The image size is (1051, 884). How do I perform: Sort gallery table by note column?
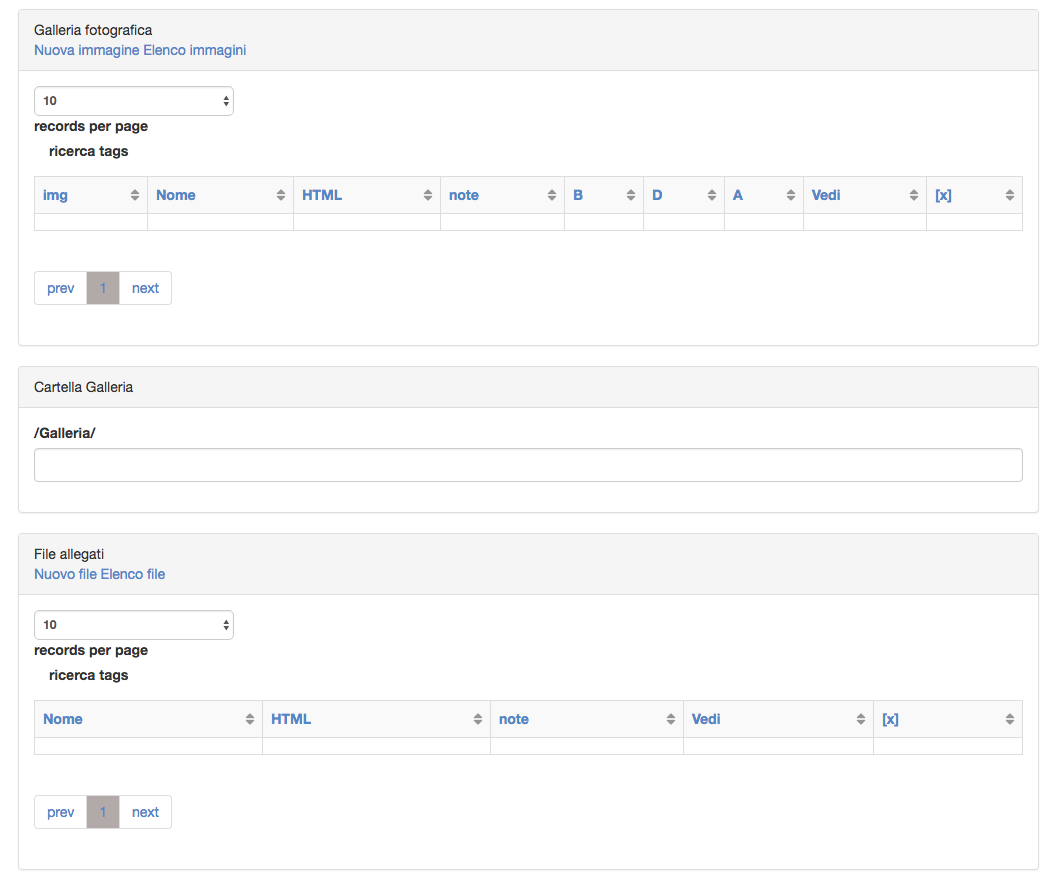[502, 195]
